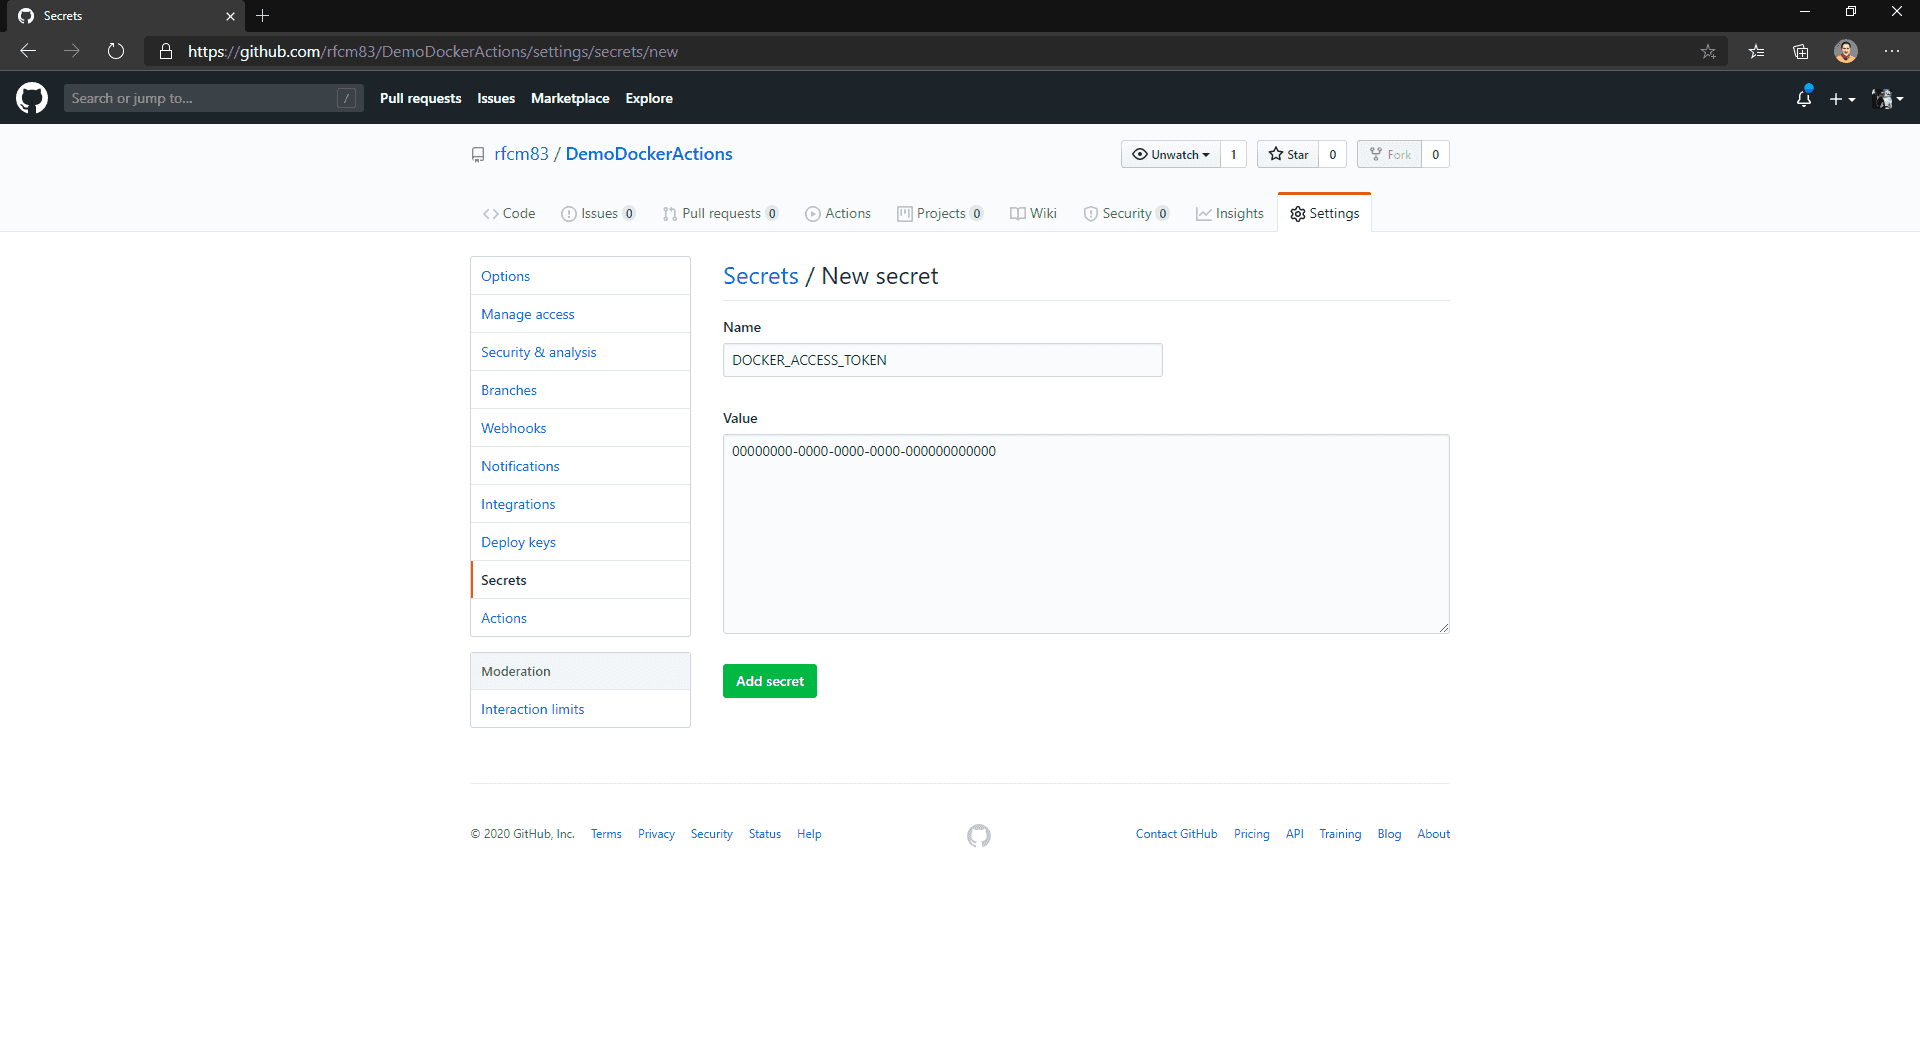This screenshot has height=1040, width=1920.
Task: Open Explore in top navigation
Action: tap(649, 98)
